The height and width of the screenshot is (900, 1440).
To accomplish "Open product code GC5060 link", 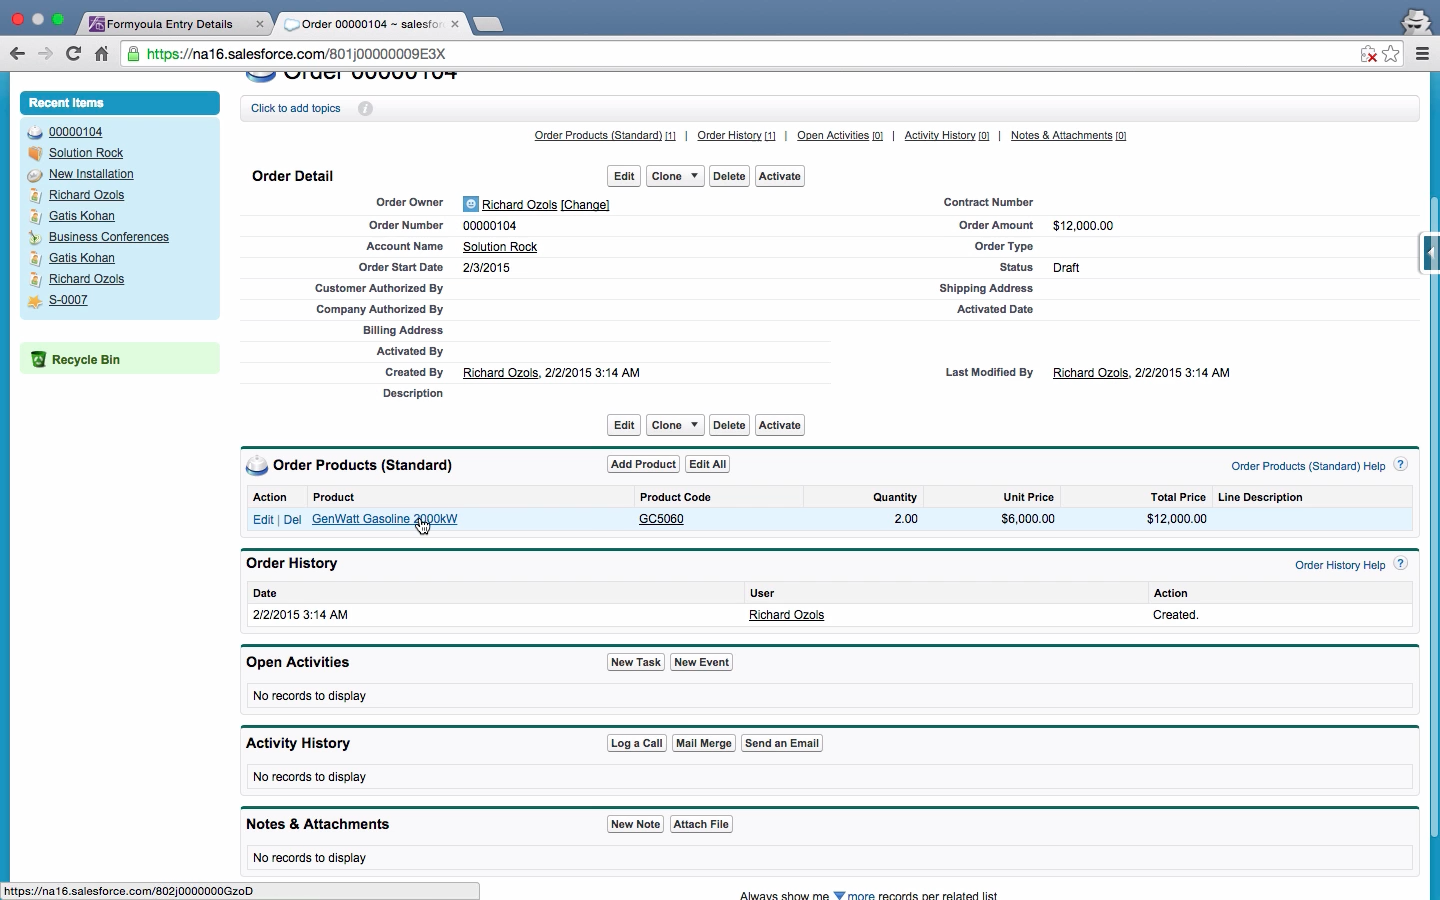I will pyautogui.click(x=661, y=519).
